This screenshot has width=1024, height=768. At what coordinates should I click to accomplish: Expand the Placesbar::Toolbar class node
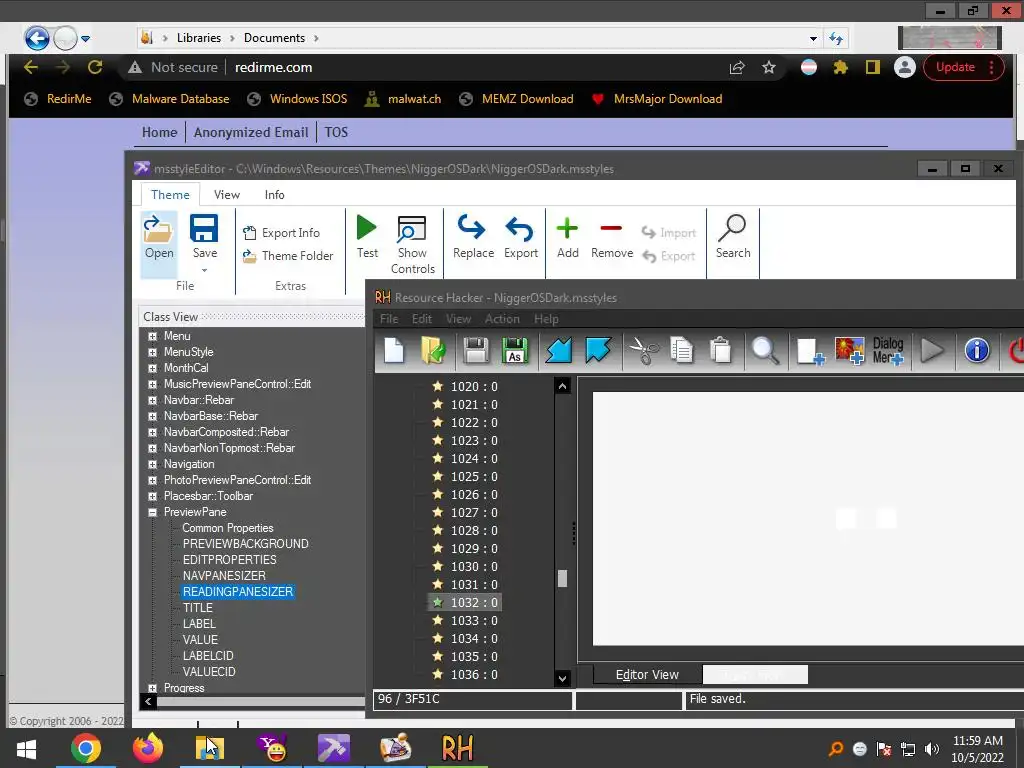(x=152, y=496)
